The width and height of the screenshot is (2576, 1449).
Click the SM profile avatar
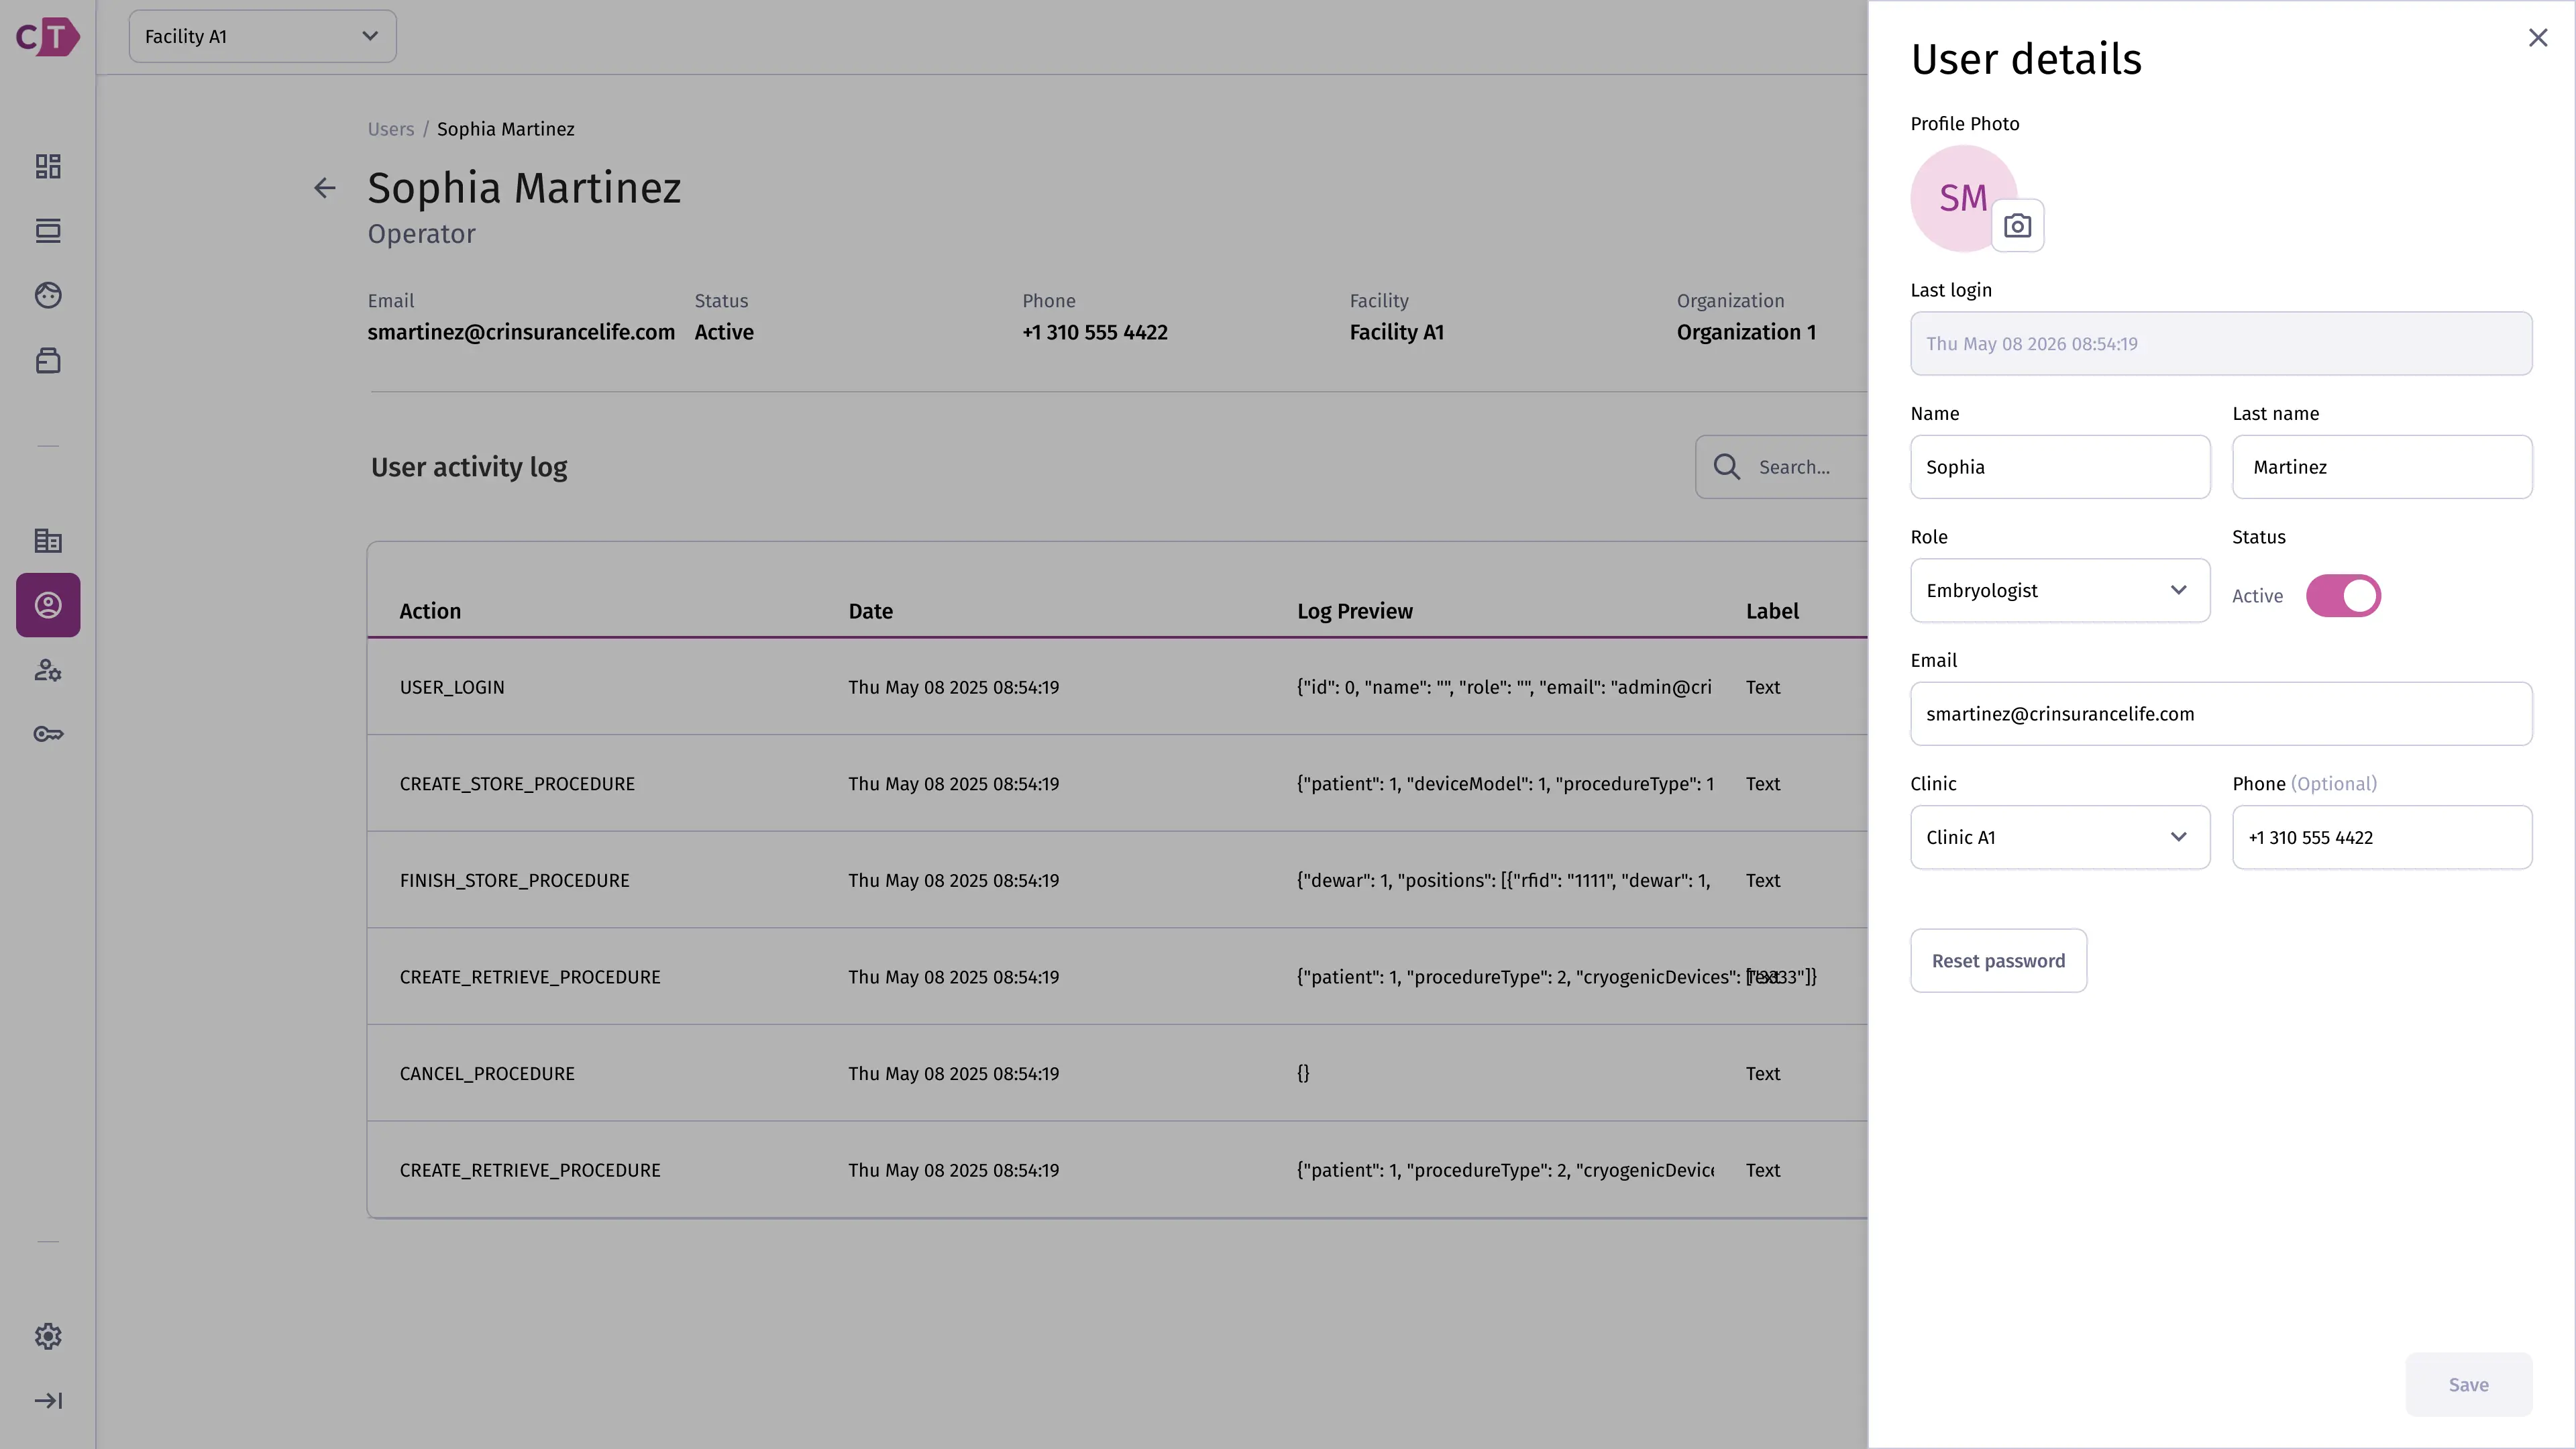pyautogui.click(x=1963, y=198)
